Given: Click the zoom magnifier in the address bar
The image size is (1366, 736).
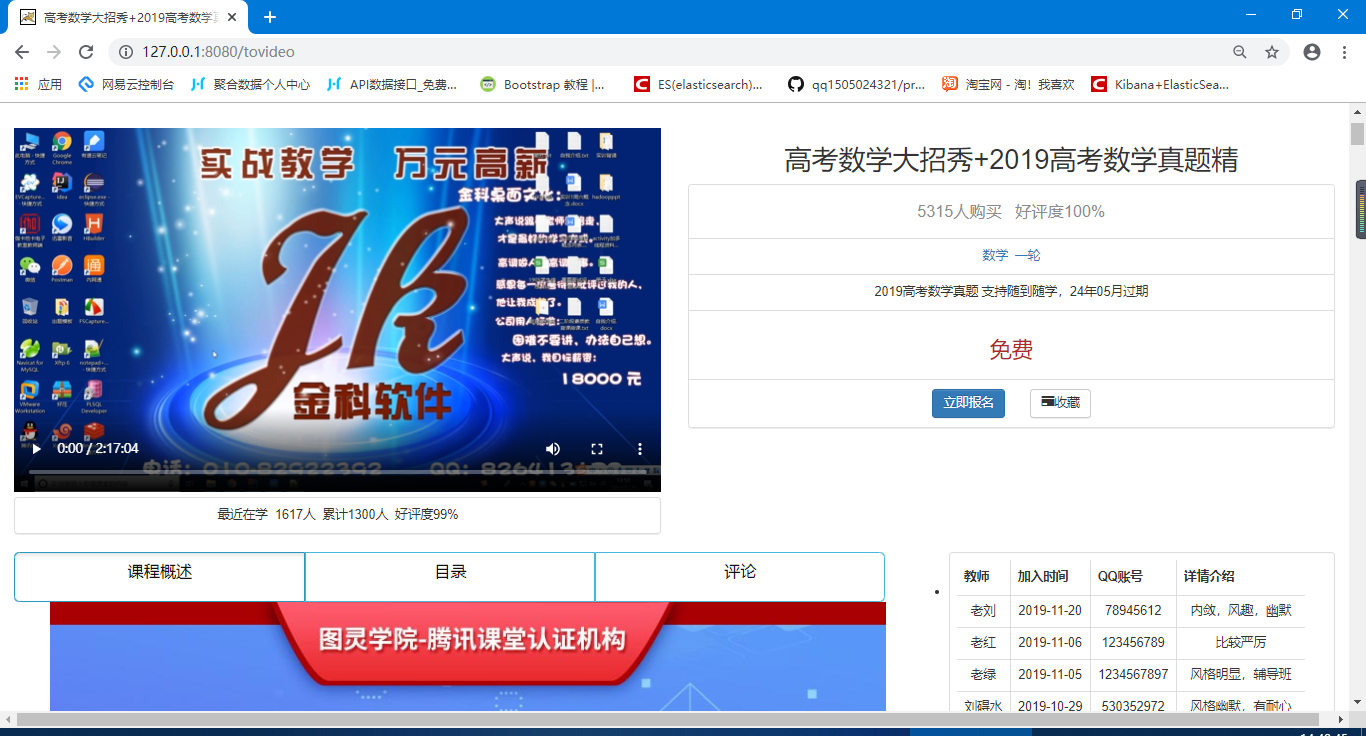Looking at the screenshot, I should [1240, 52].
